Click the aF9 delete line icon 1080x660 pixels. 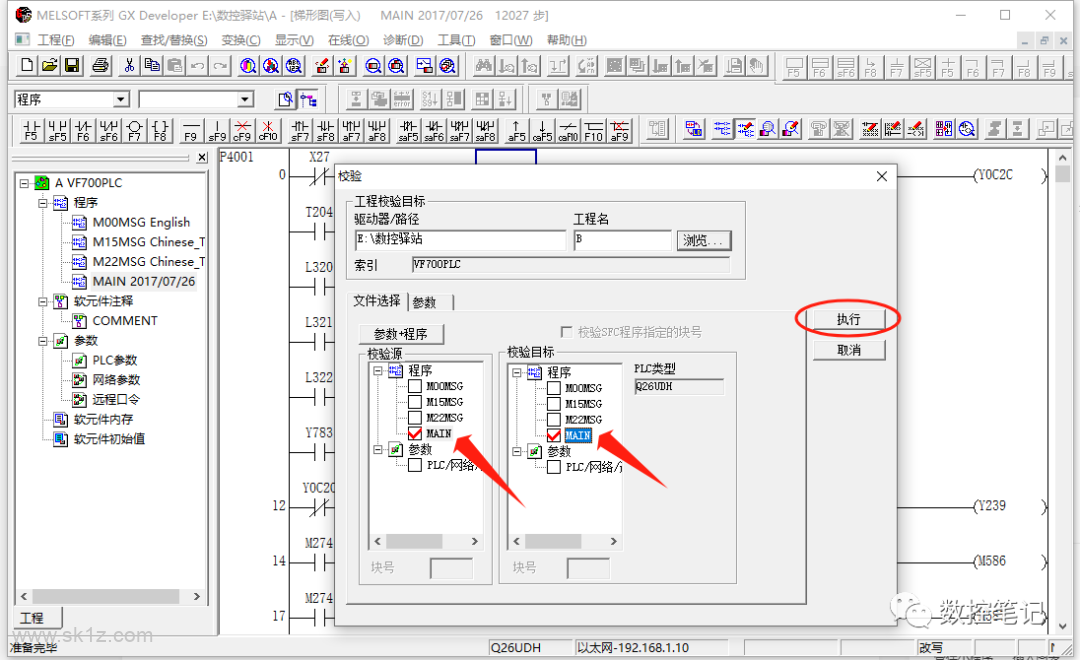pos(619,130)
